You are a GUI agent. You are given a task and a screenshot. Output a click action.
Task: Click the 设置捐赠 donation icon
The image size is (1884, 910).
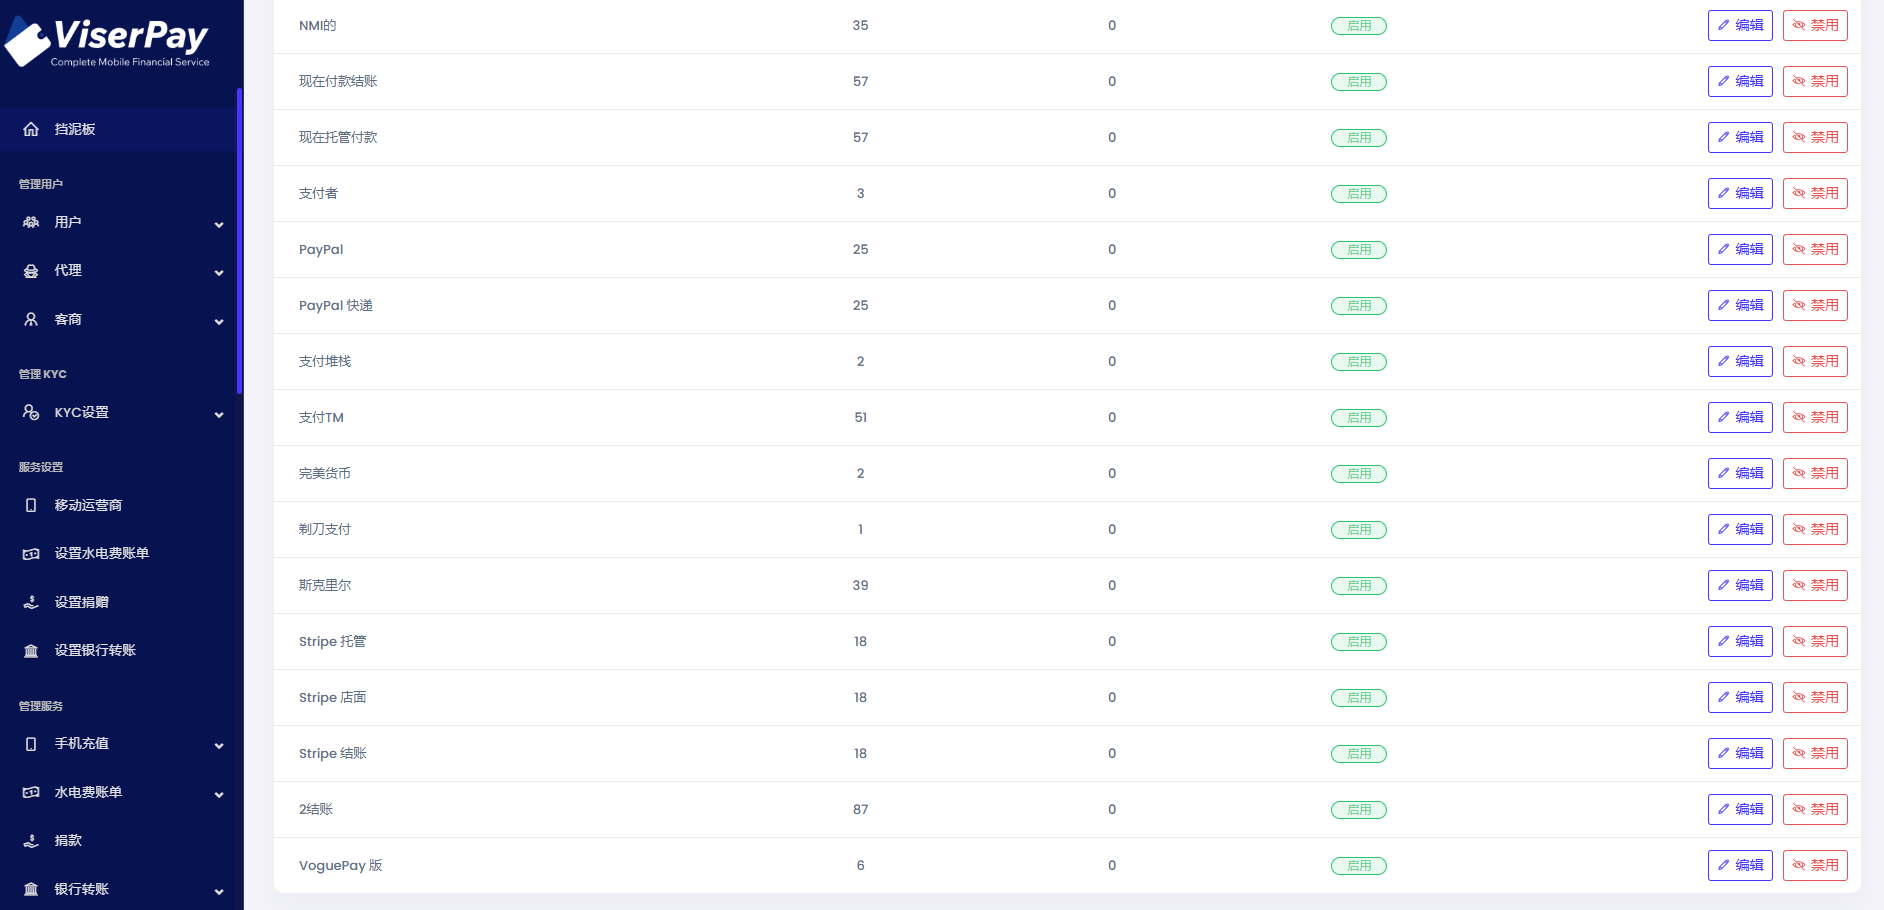tap(31, 603)
